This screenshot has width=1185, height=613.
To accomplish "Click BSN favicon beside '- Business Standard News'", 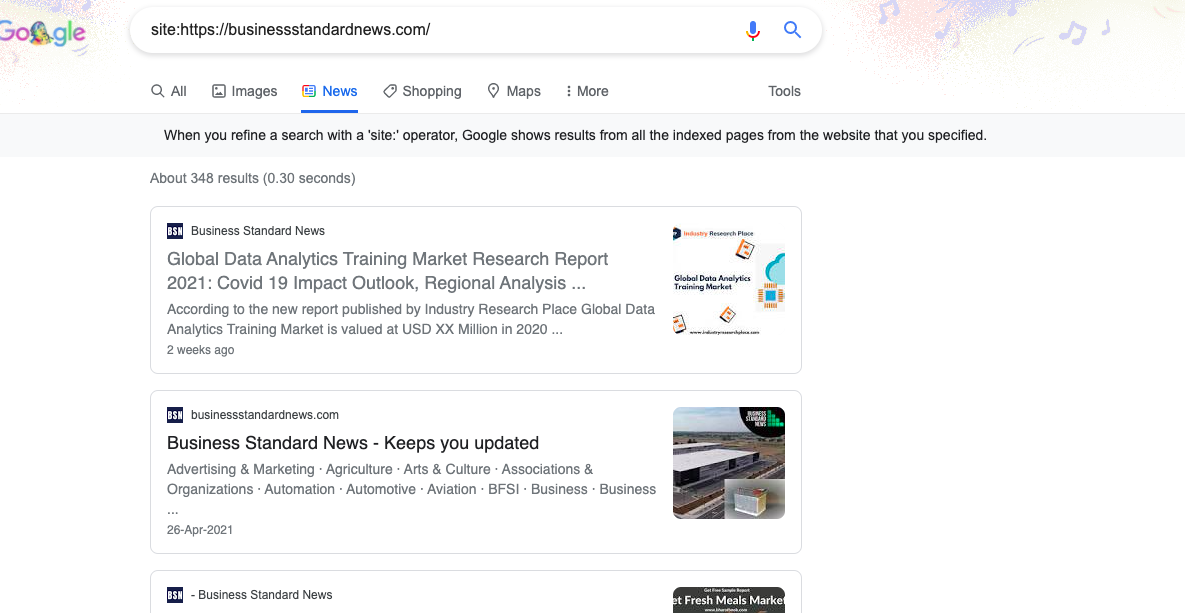I will [x=175, y=595].
